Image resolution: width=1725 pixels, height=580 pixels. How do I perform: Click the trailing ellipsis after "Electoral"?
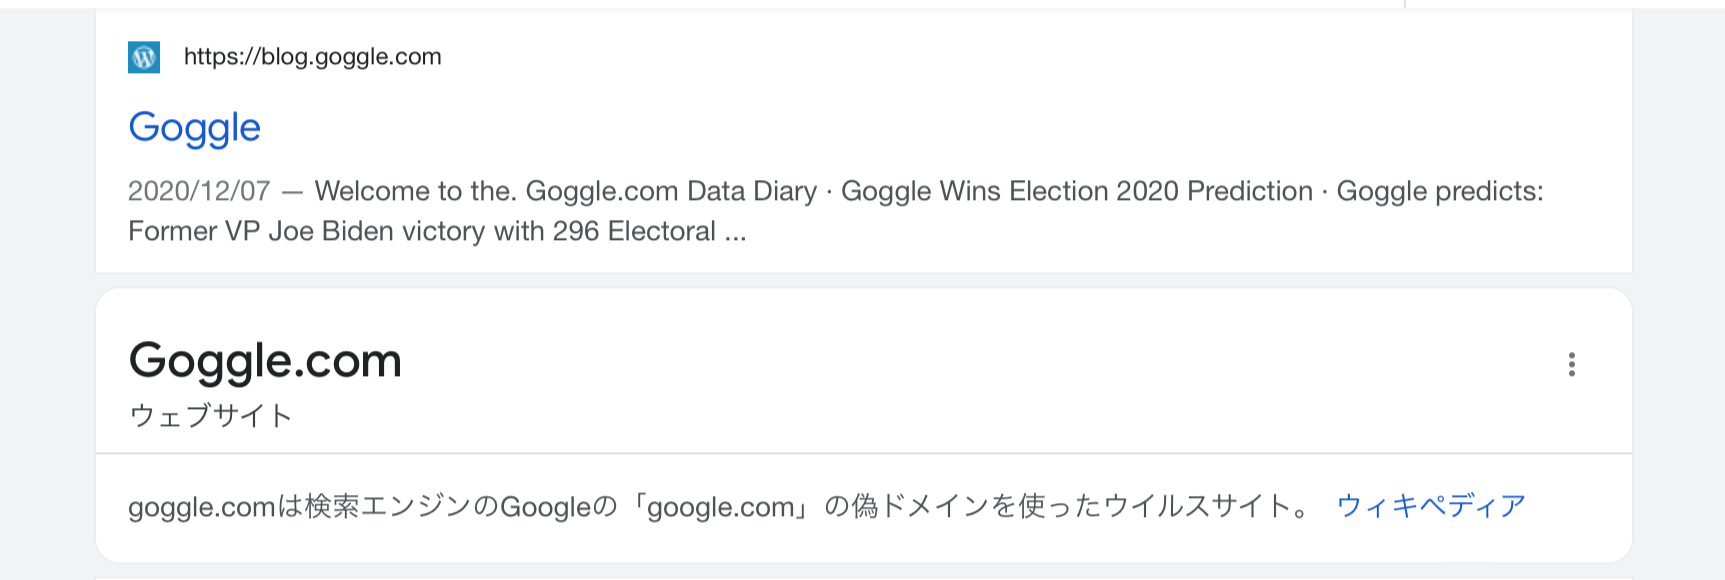tap(736, 232)
